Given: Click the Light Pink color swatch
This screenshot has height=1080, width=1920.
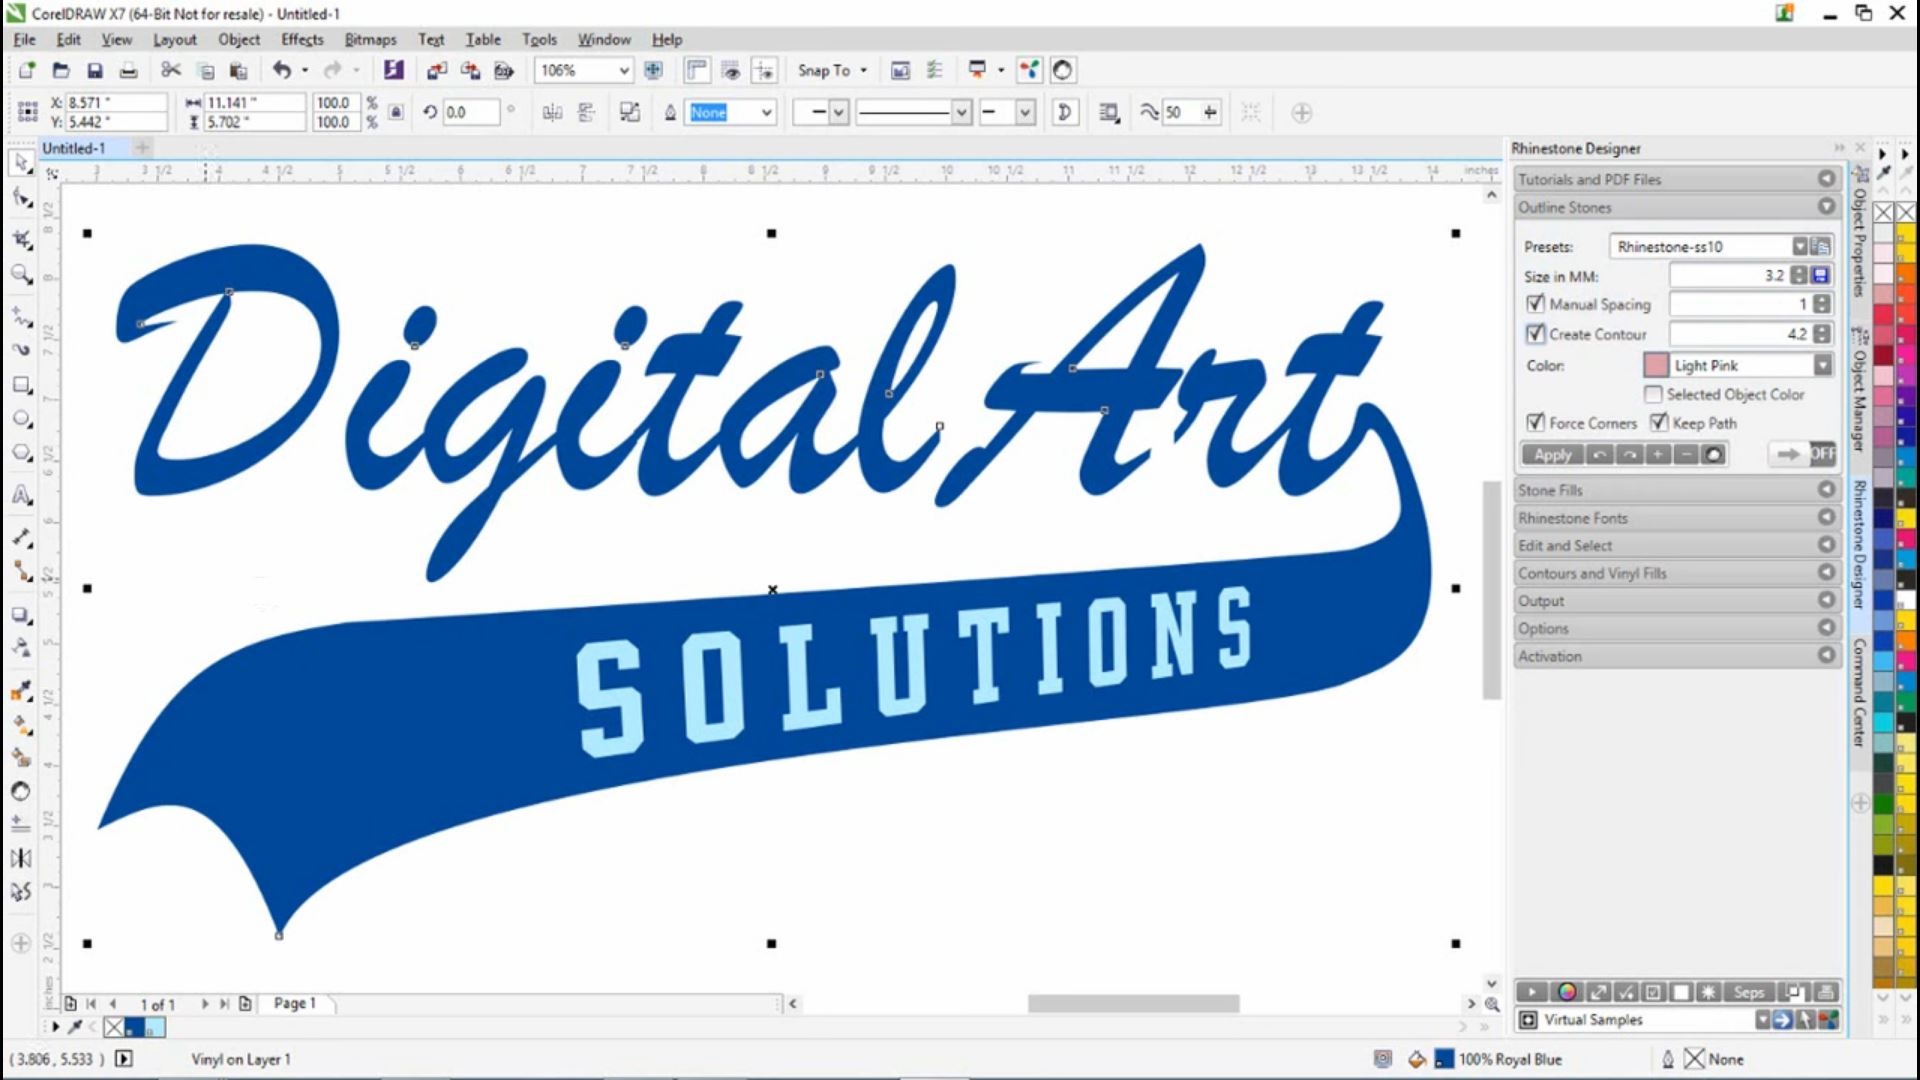Looking at the screenshot, I should [1656, 365].
